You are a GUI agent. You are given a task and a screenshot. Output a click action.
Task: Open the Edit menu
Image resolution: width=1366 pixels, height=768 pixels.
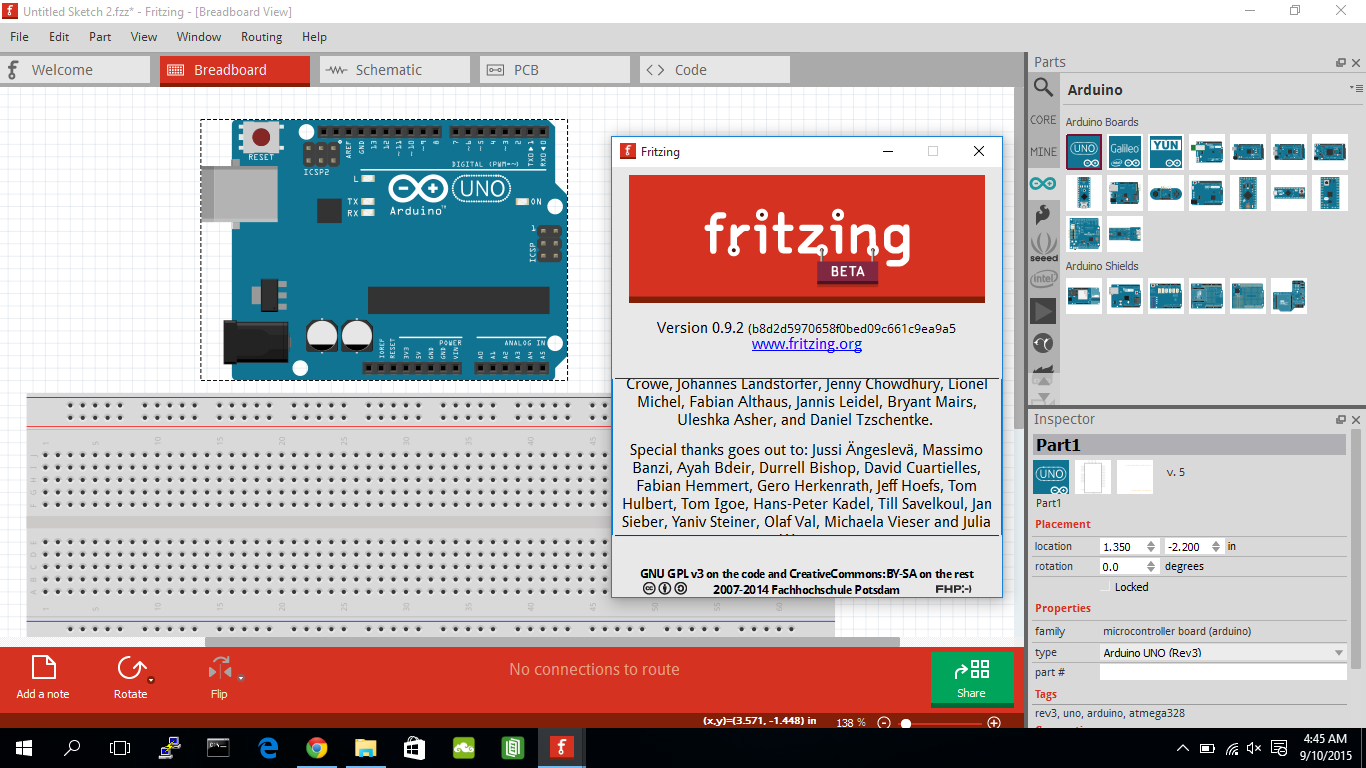59,37
